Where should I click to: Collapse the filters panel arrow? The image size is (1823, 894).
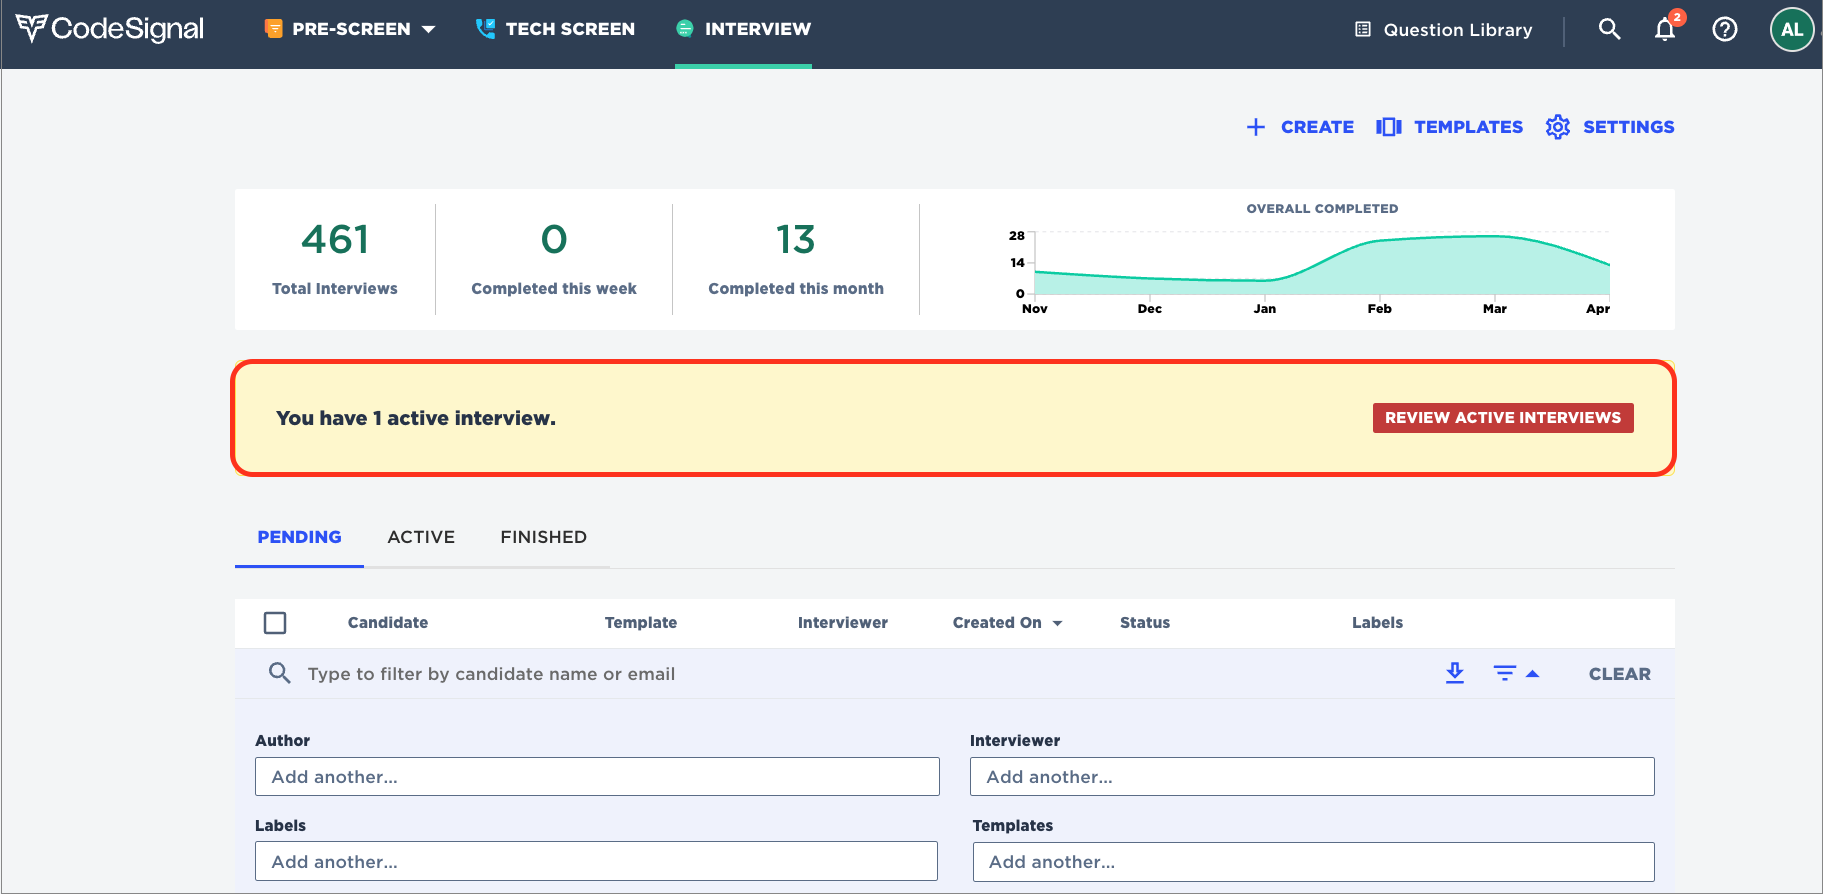coord(1532,674)
